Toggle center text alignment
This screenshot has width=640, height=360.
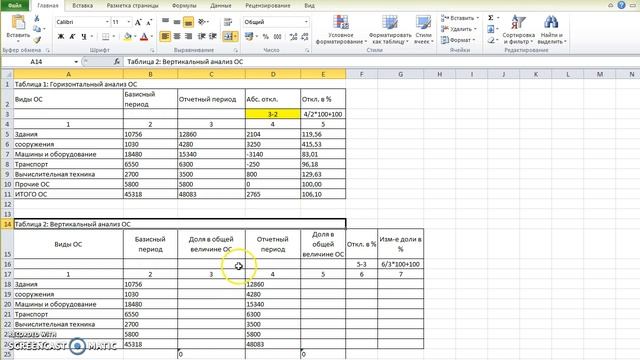[x=177, y=37]
